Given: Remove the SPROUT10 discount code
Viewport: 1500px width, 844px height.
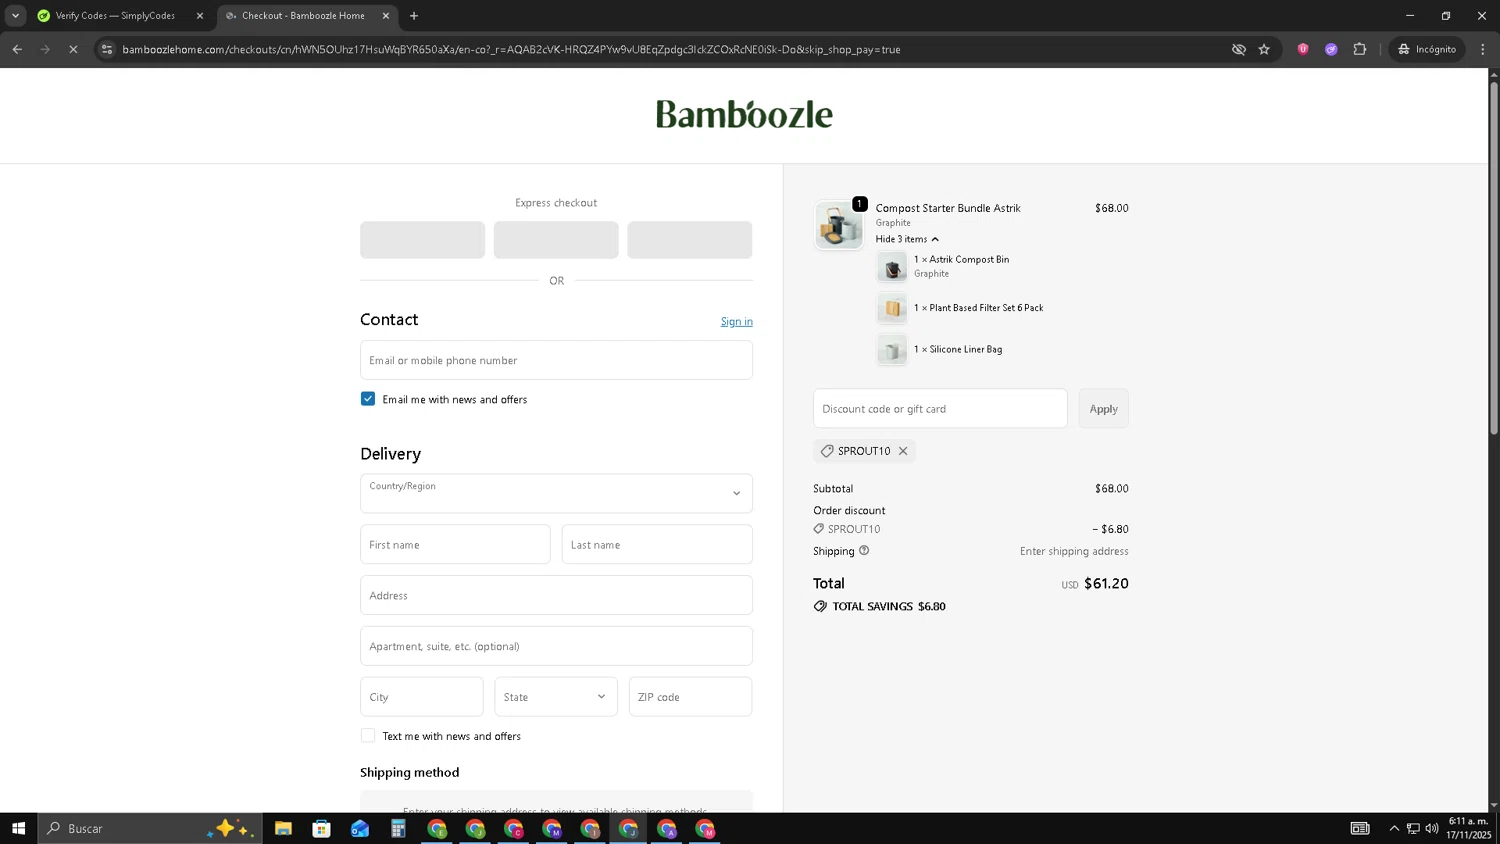Looking at the screenshot, I should click(x=903, y=451).
